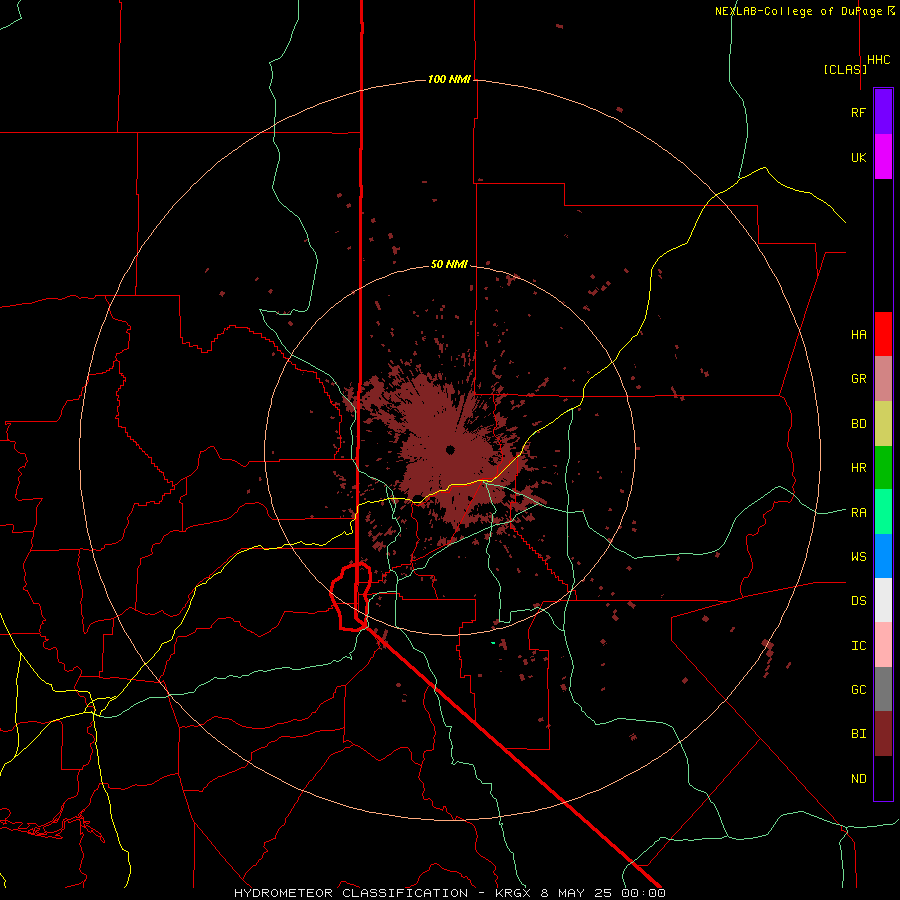The height and width of the screenshot is (900, 900).
Task: Click the UK magenta legend swatch
Action: 883,157
